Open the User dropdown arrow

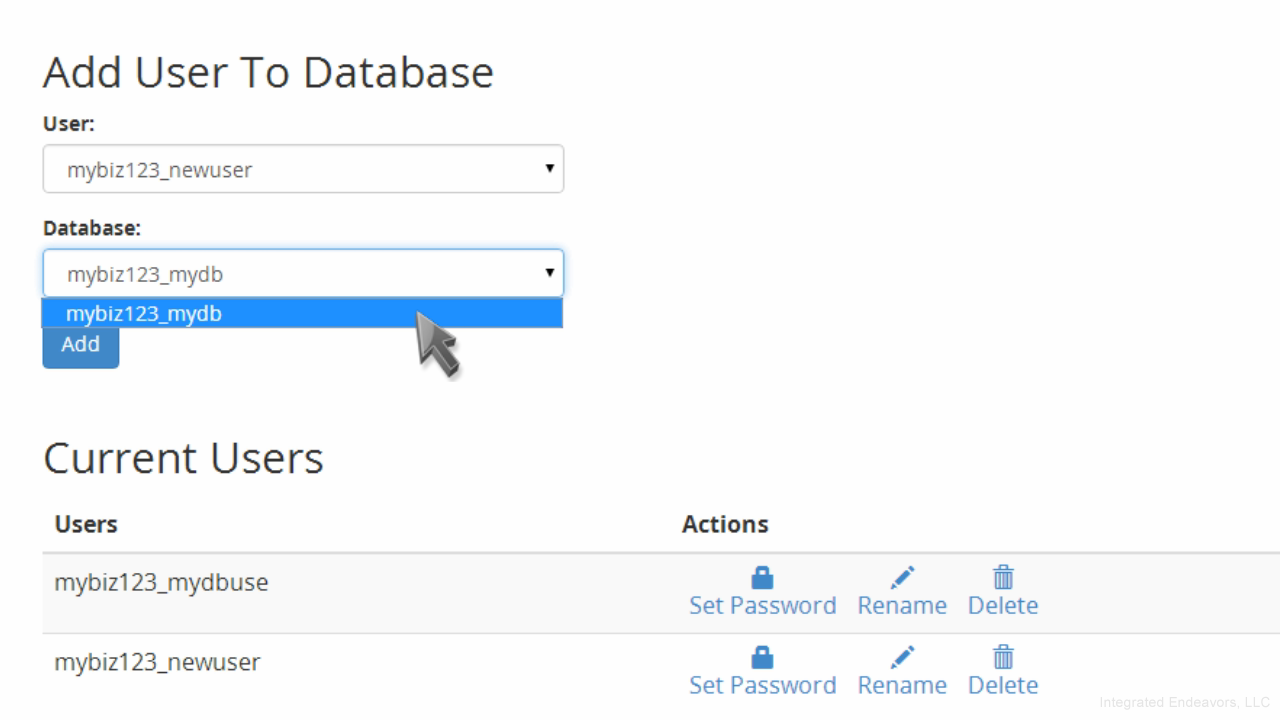click(549, 168)
